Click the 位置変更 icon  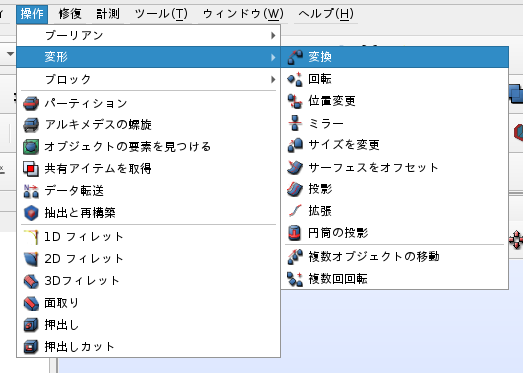click(x=295, y=101)
